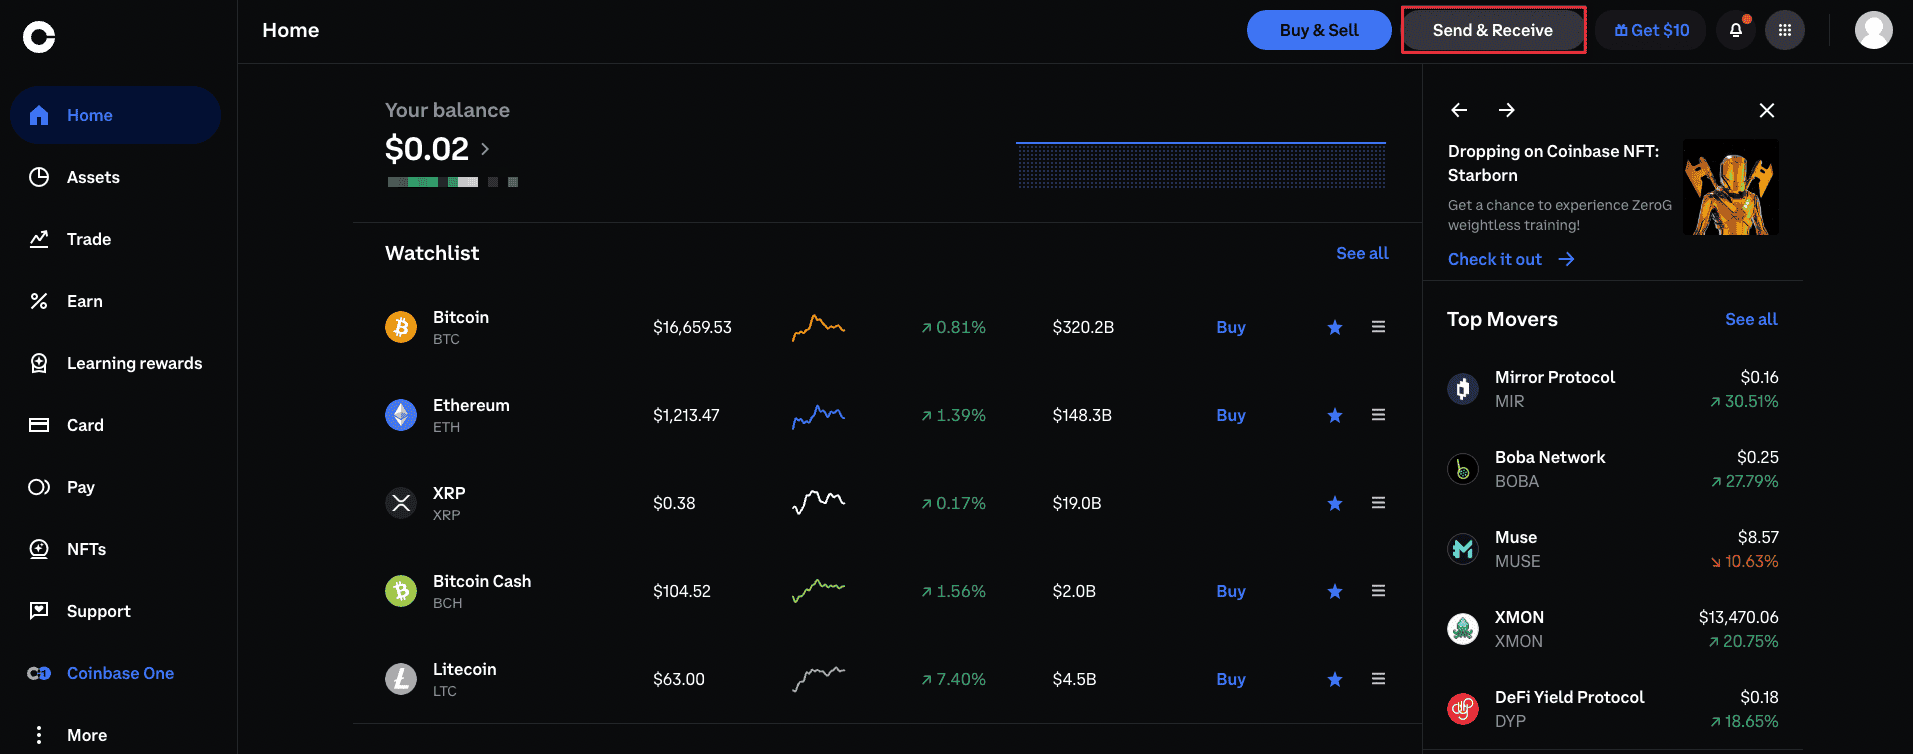
Task: Click the DeFi Yield Protocol icon
Action: tap(1463, 708)
